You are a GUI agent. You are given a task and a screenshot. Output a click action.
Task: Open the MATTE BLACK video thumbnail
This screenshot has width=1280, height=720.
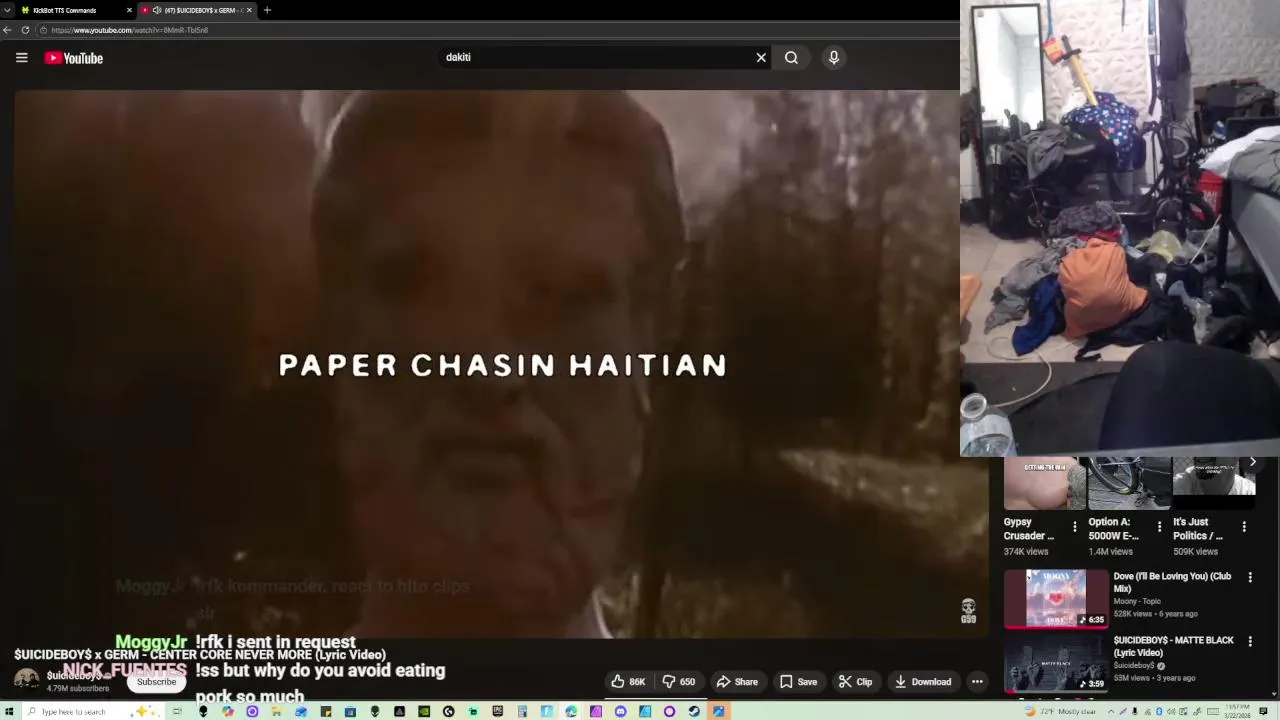tap(1056, 662)
